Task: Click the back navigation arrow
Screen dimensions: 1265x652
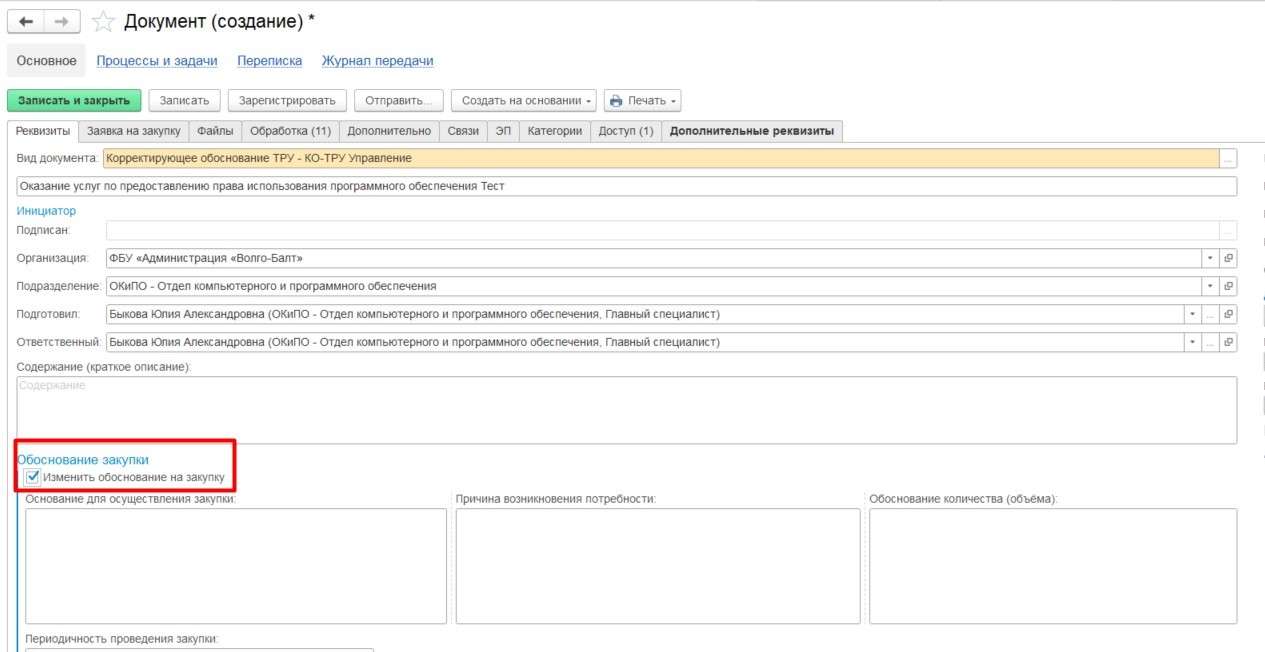Action: (26, 22)
